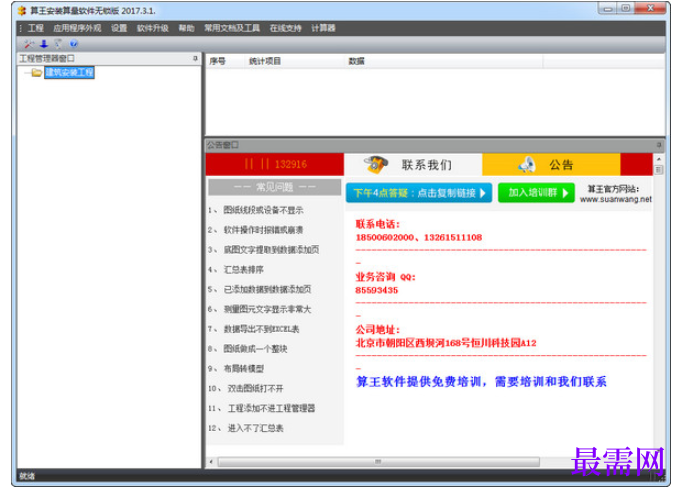Open FAQ 6 测量图元文字显示非常大
The image size is (683, 493).
260,310
